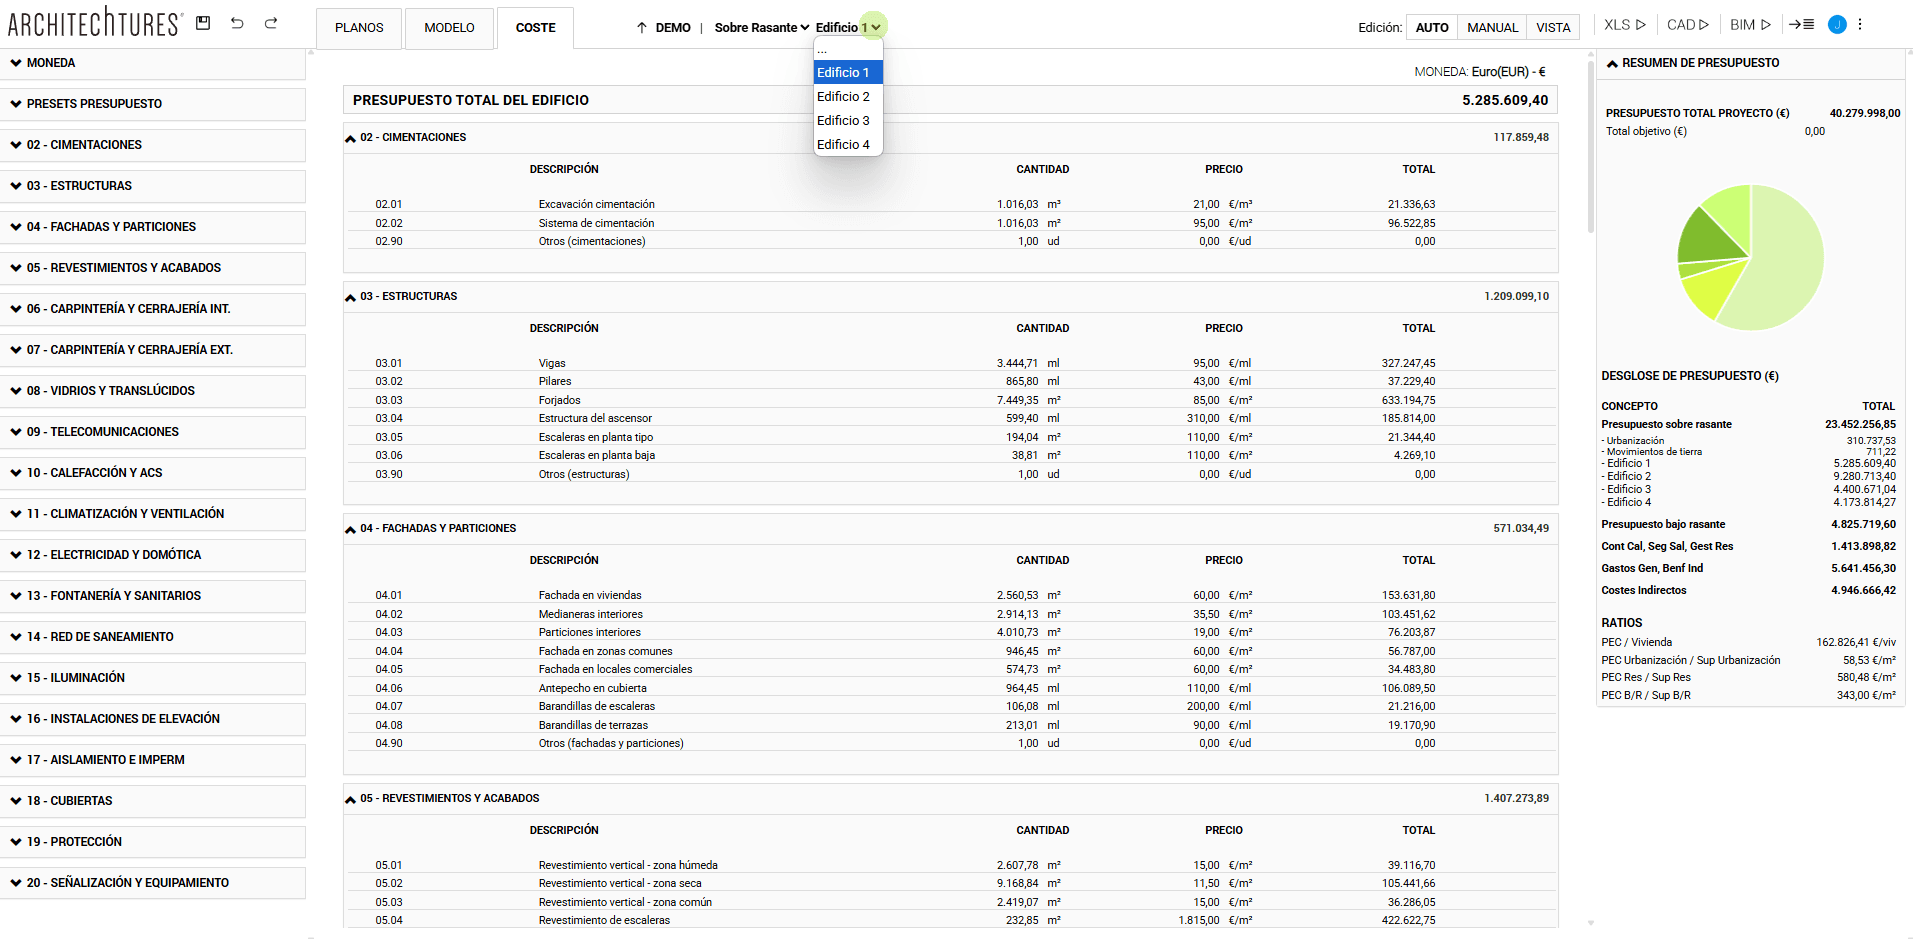Select Edificio 3 from the dropdown list

[x=843, y=121]
